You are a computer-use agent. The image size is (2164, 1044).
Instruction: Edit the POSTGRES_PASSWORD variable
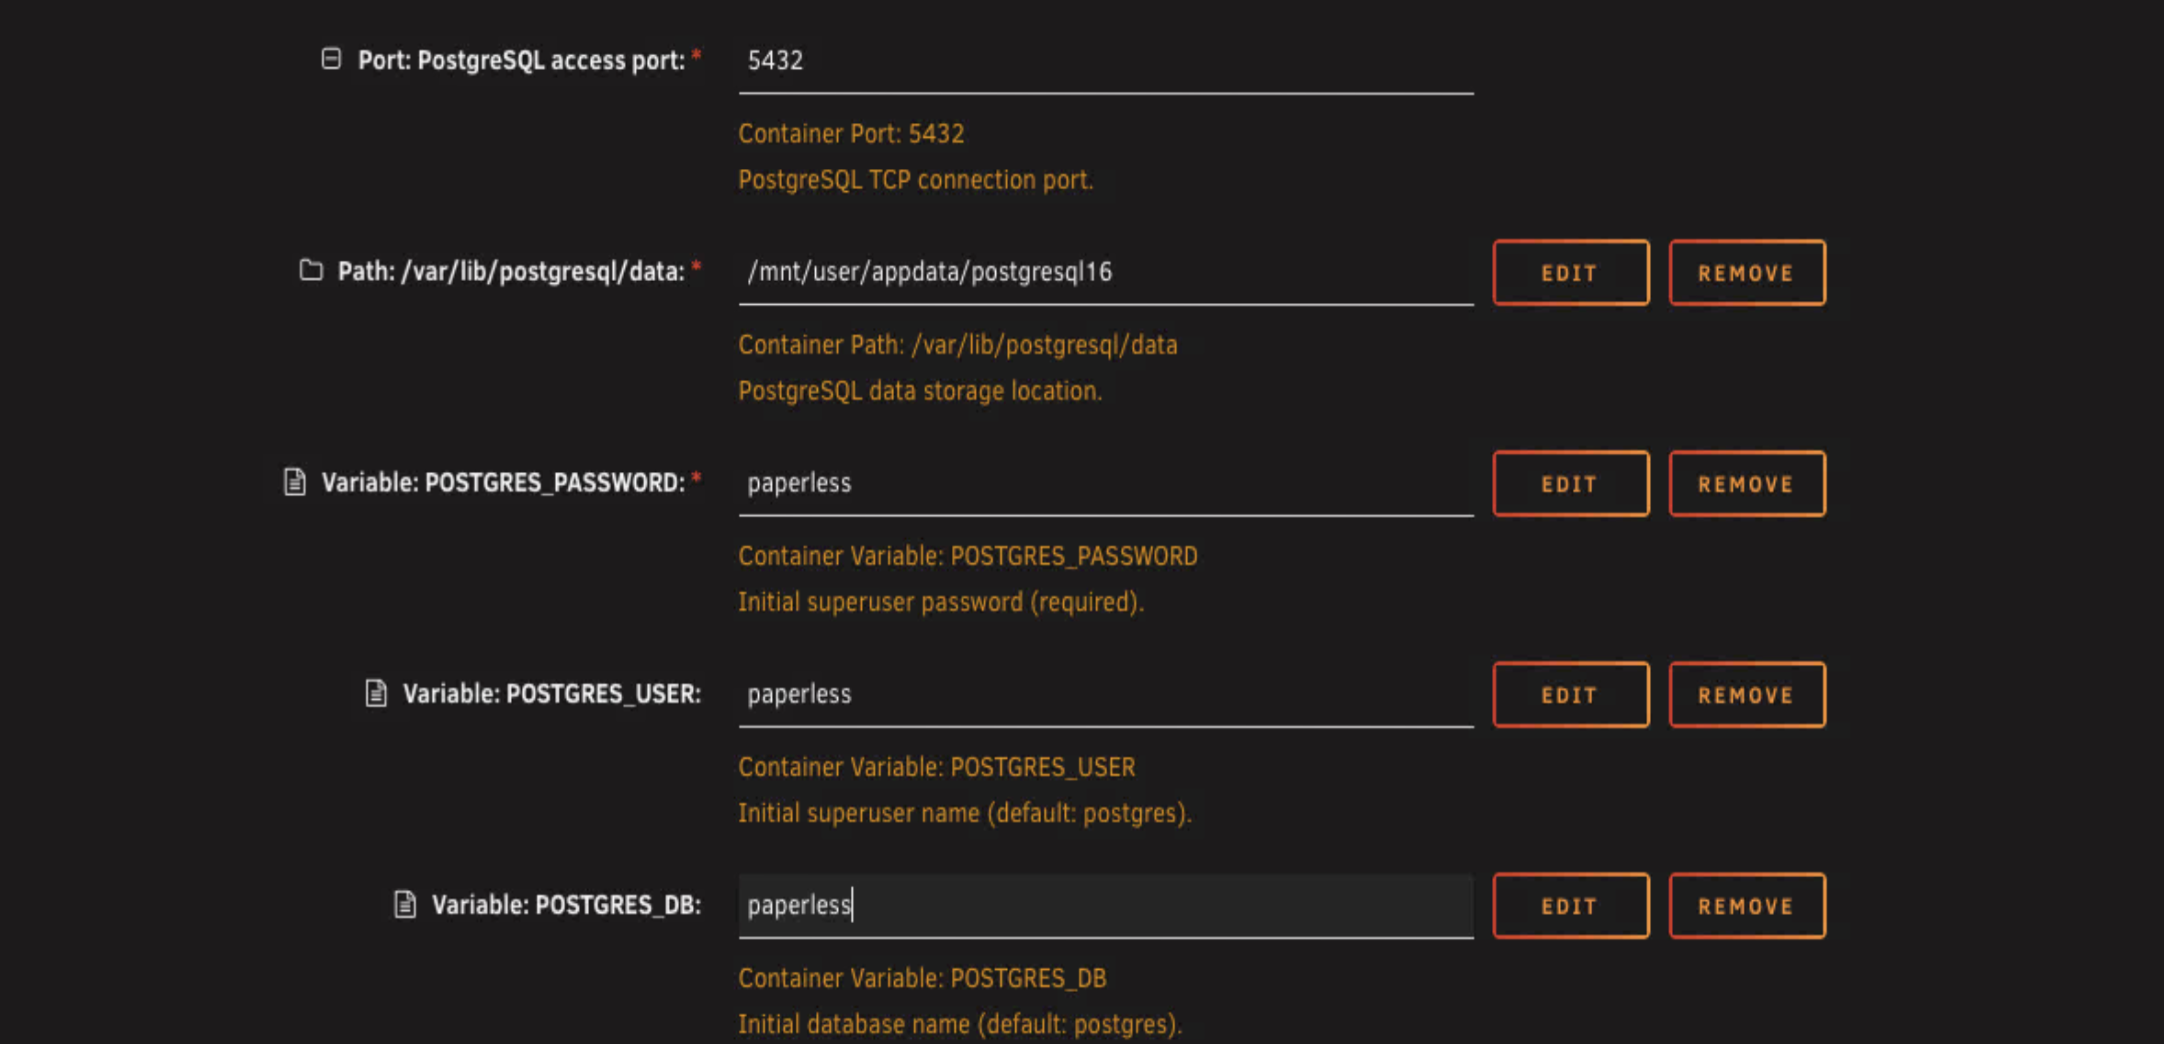click(x=1570, y=484)
